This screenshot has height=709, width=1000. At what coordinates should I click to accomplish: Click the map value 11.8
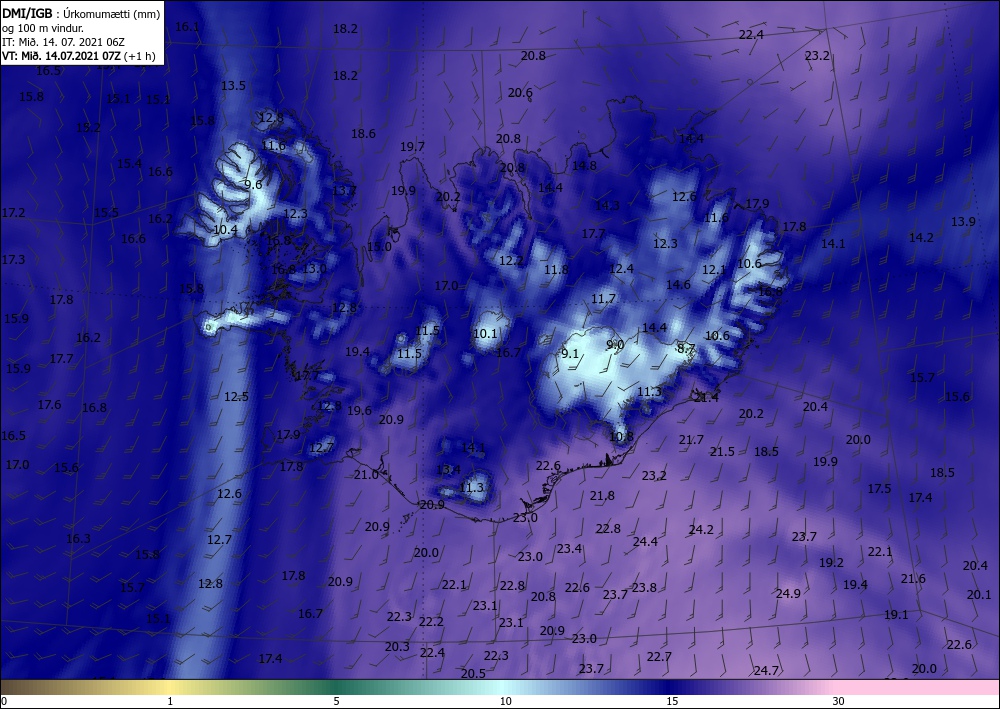[x=556, y=270]
